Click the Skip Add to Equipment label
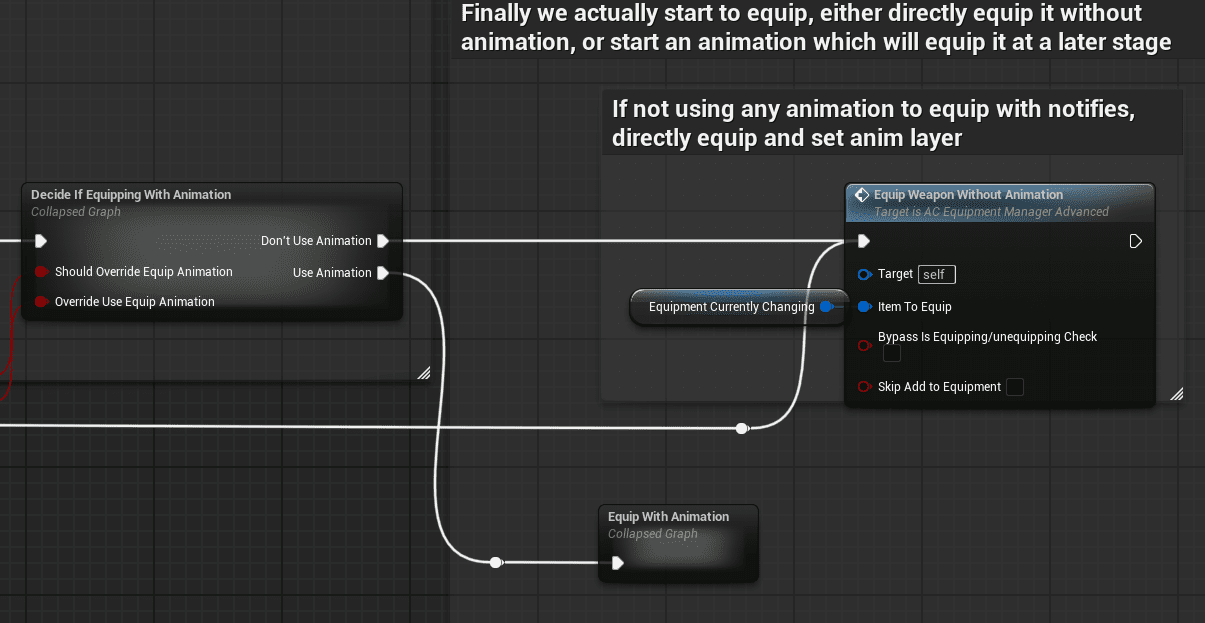1205x623 pixels. click(939, 387)
